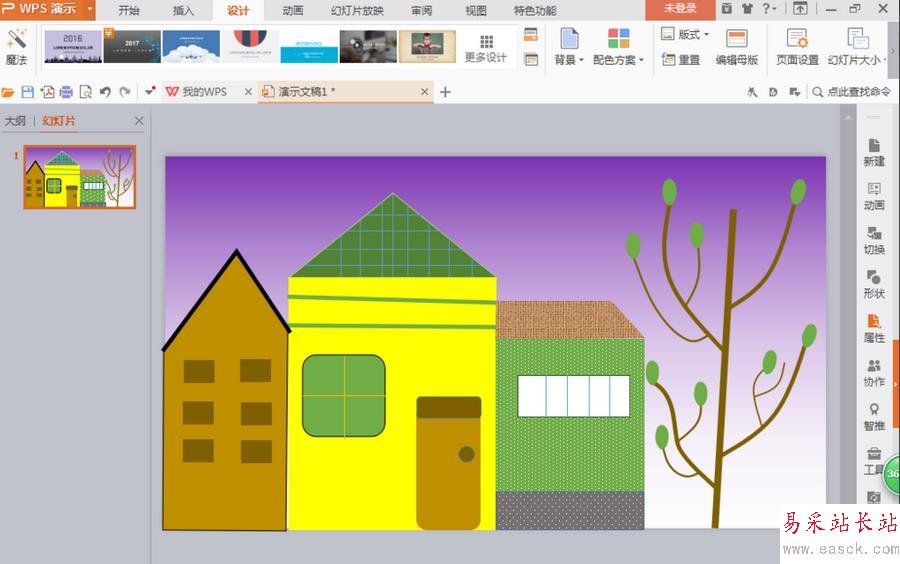The width and height of the screenshot is (900, 564).
Task: Open the 版式 (Layout) dropdown
Action: 685,34
